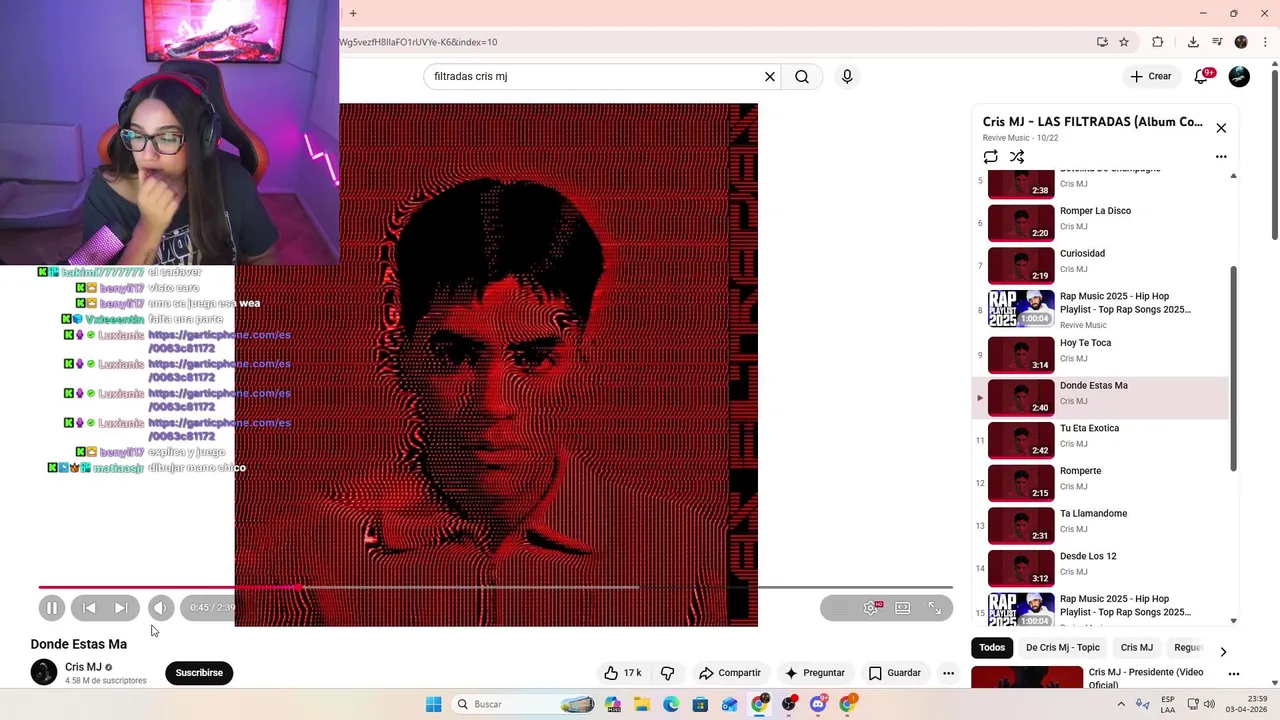Screen dimensions: 1280x720
Task: Select Hoy Te Toca in playlist
Action: (1100, 354)
